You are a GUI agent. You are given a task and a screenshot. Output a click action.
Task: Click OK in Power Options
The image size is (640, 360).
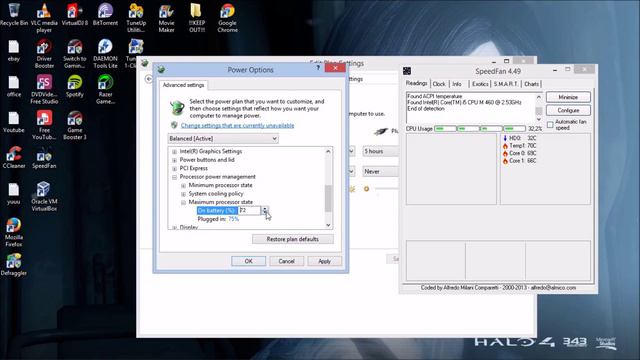pyautogui.click(x=249, y=261)
